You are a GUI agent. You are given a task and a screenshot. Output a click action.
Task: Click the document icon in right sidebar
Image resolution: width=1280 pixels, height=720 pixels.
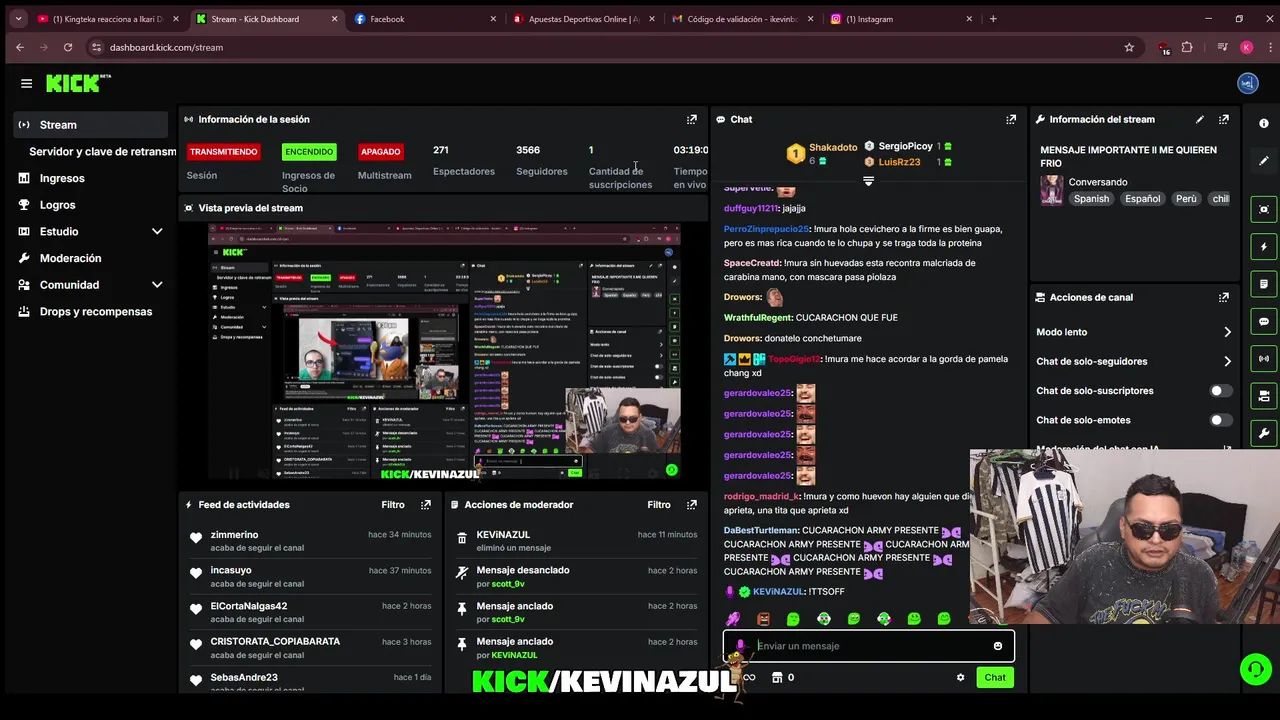pos(1264,284)
